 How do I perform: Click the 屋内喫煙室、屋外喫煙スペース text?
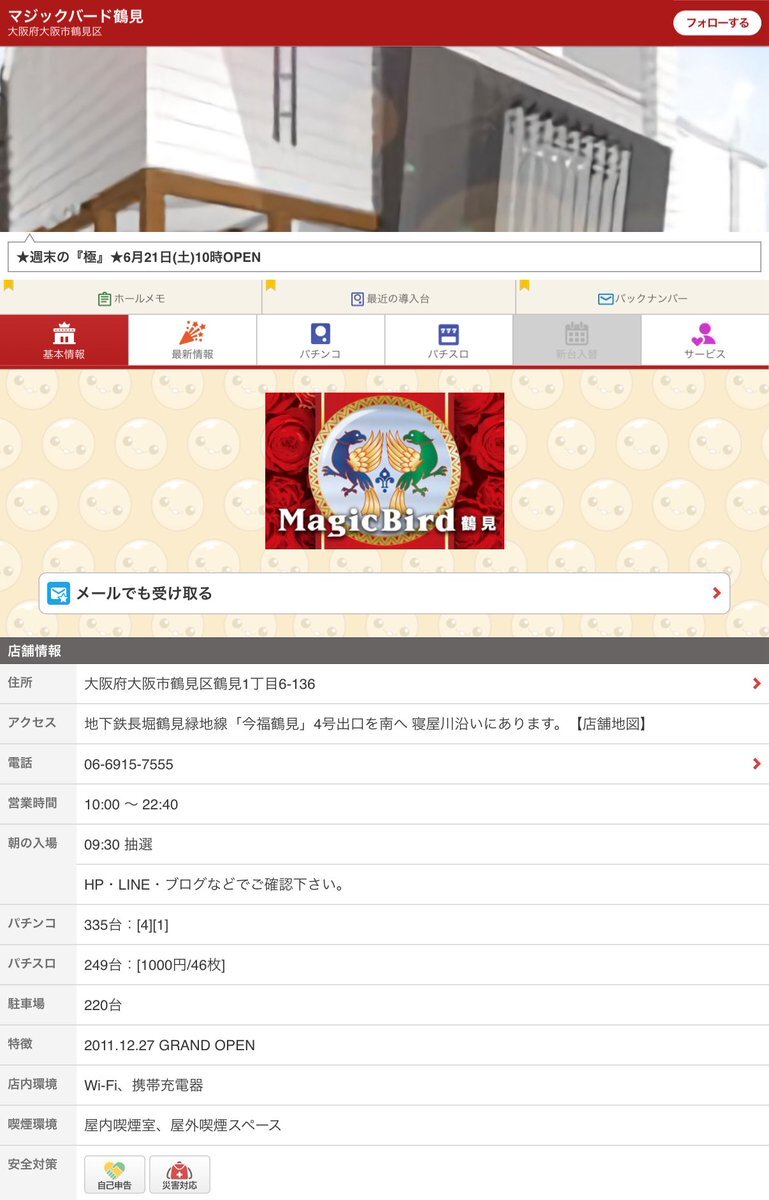point(183,1125)
